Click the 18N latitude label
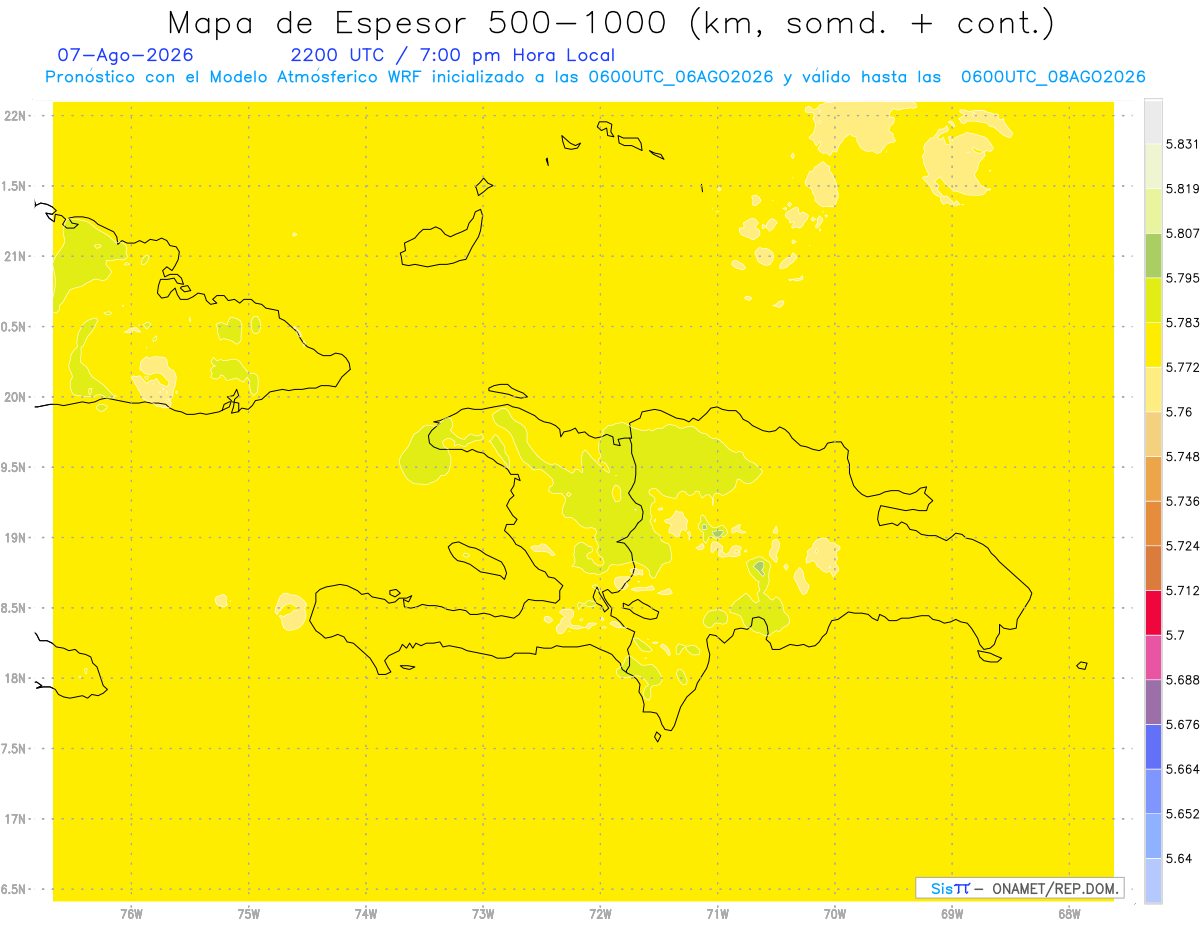The width and height of the screenshot is (1200, 927). tap(15, 678)
